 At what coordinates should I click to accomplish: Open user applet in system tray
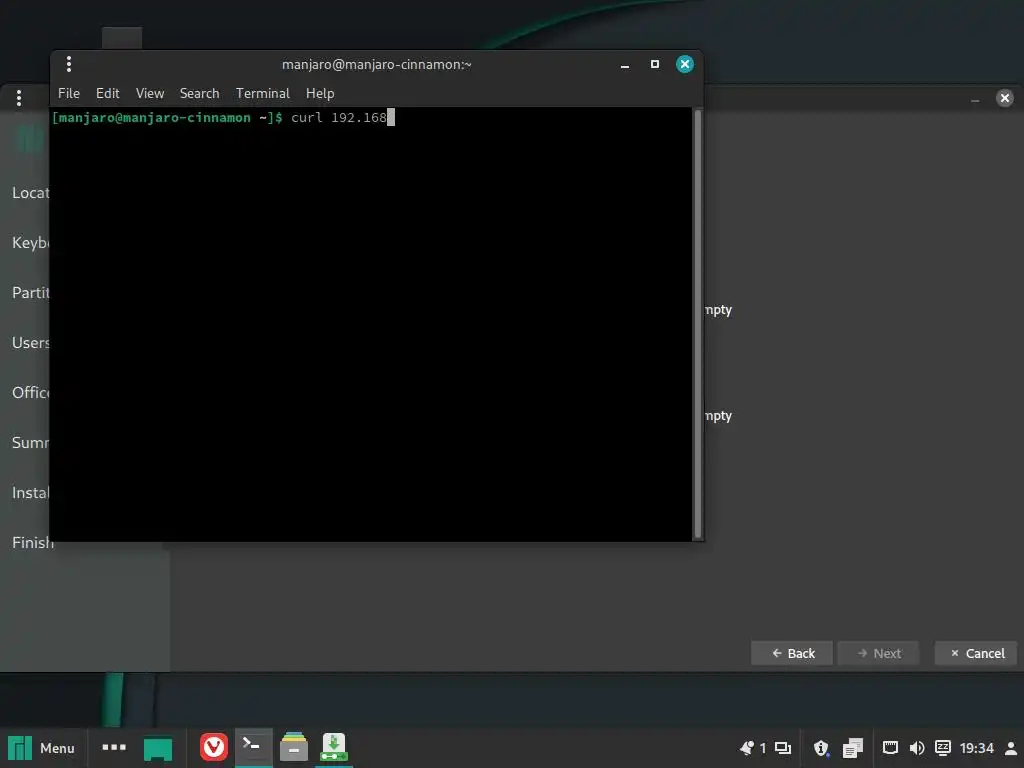coord(1010,748)
